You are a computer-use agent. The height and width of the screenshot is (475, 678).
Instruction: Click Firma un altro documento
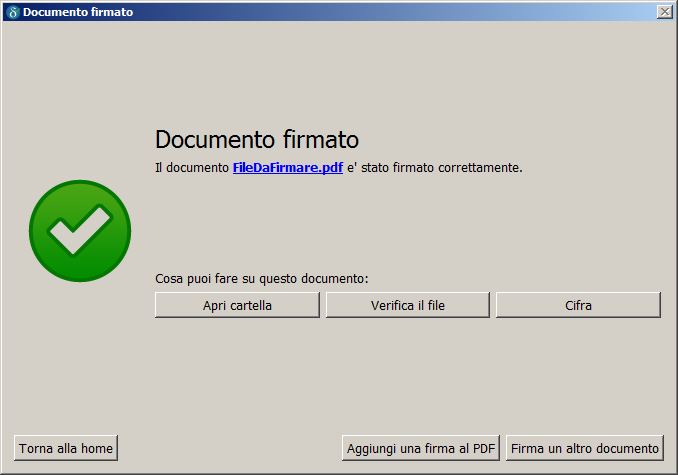[x=585, y=448]
